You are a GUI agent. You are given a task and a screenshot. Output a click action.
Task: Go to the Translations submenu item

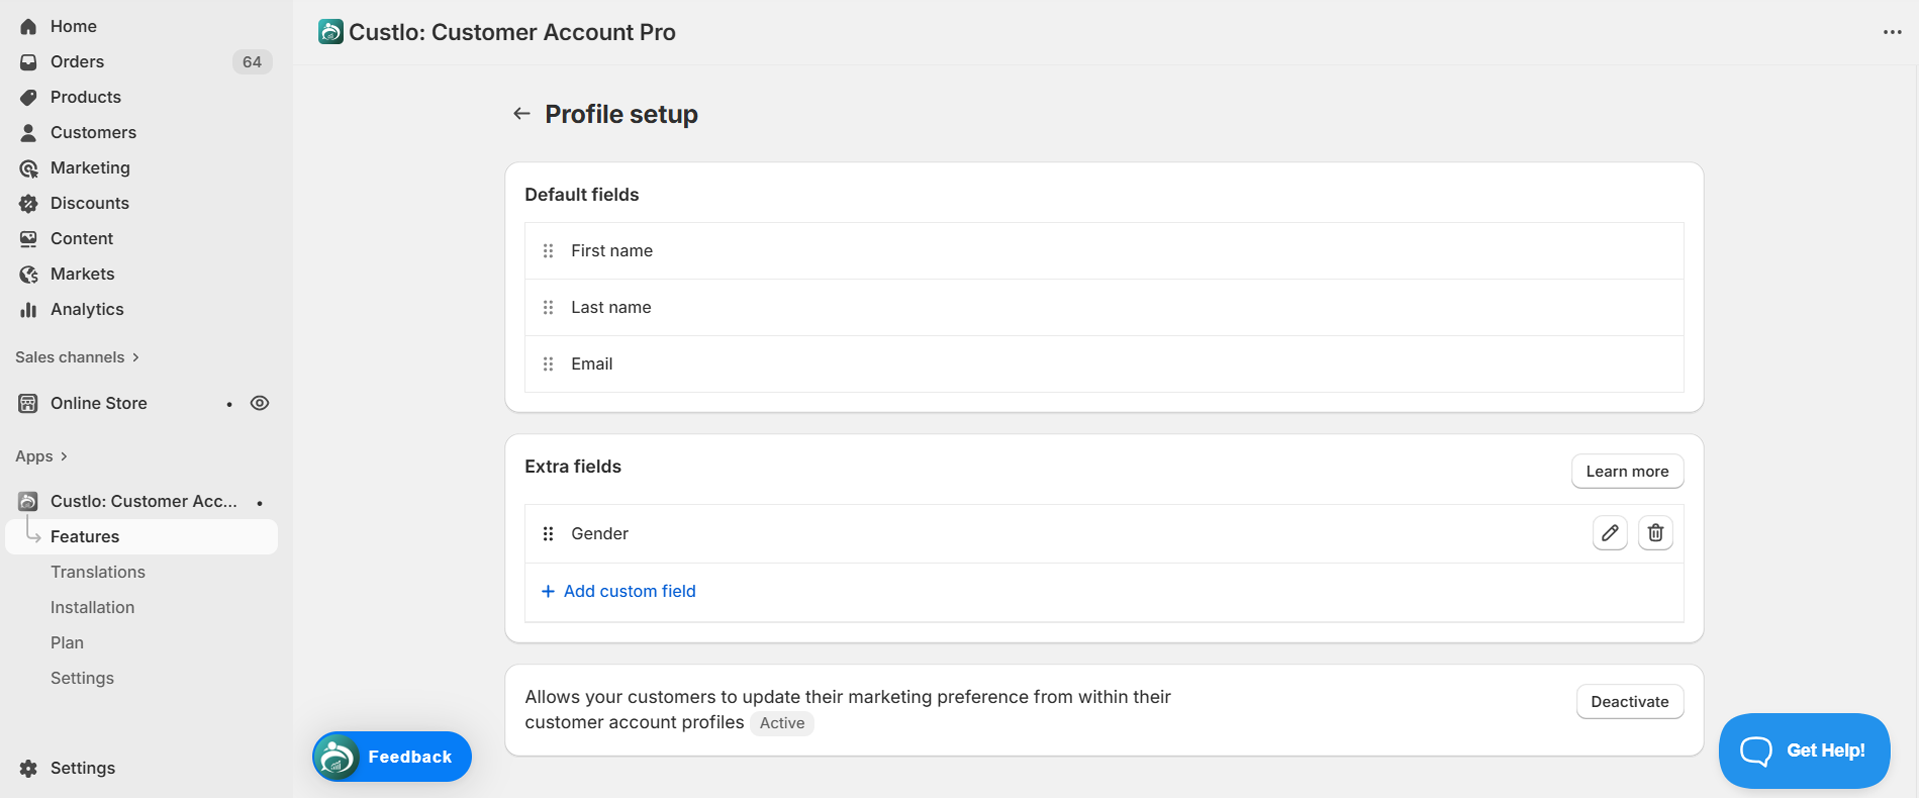click(x=98, y=572)
